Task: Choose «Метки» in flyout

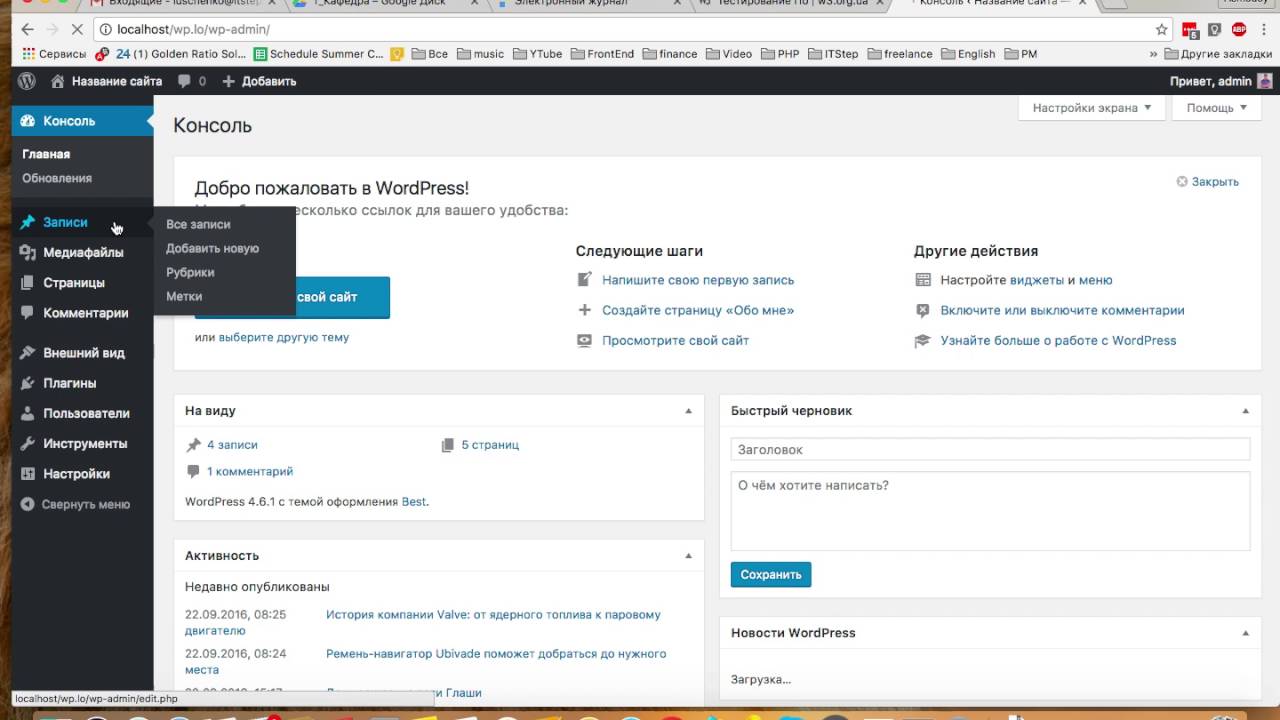Action: coord(184,296)
